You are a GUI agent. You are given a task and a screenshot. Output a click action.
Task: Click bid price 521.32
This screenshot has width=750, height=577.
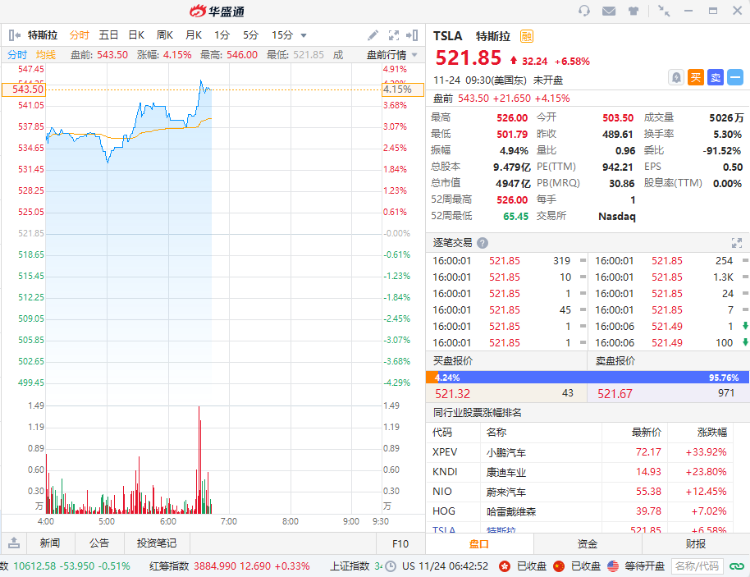452,394
